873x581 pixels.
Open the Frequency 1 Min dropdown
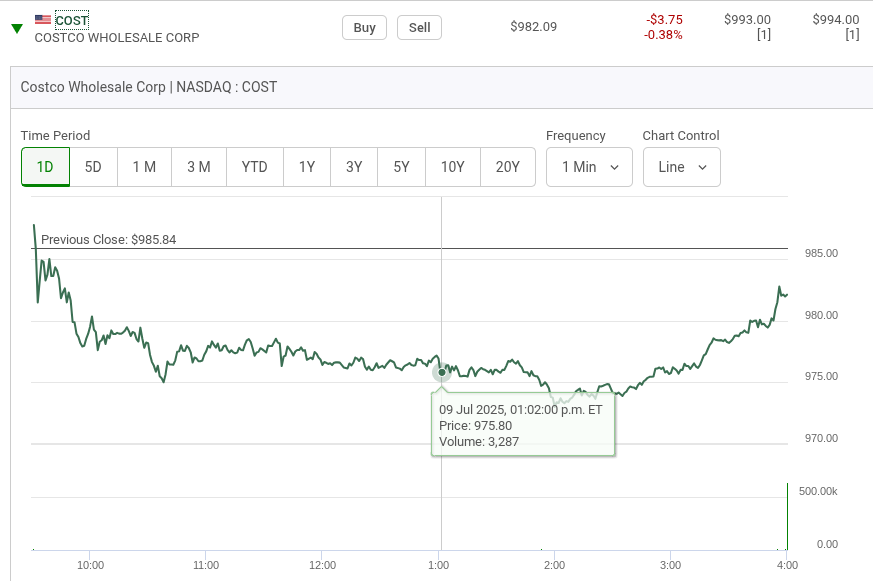point(589,167)
